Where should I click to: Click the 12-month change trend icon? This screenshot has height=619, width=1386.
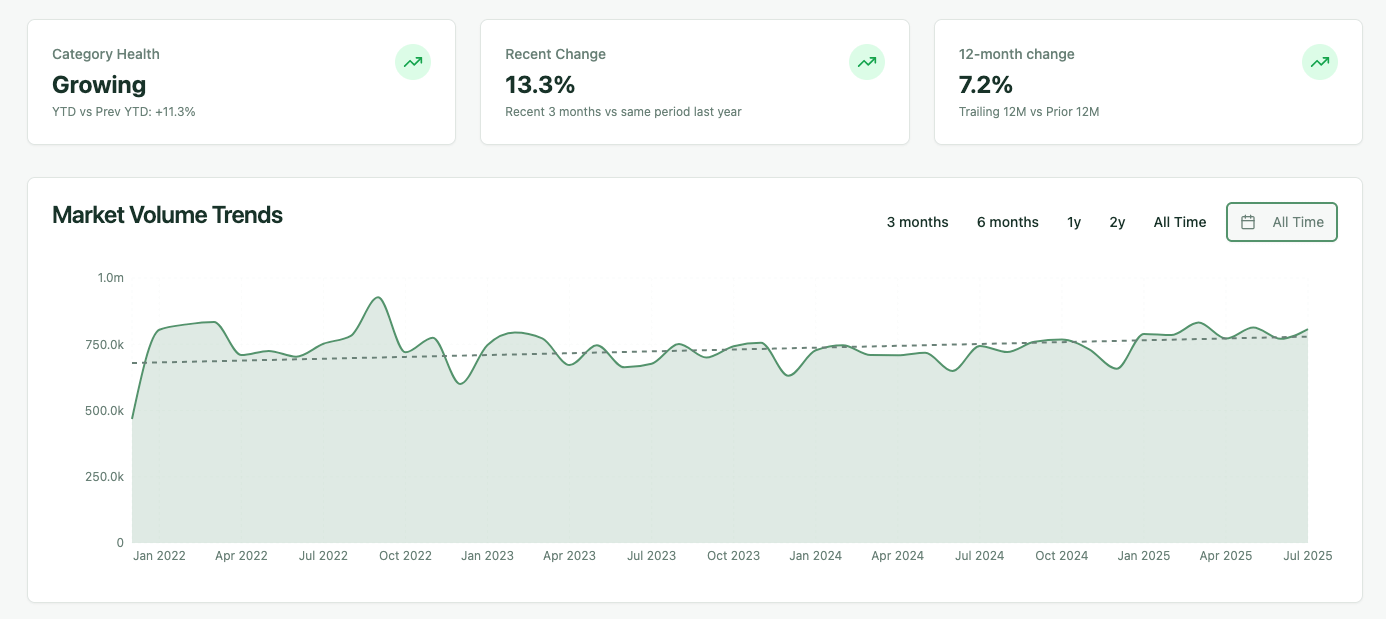[x=1320, y=62]
